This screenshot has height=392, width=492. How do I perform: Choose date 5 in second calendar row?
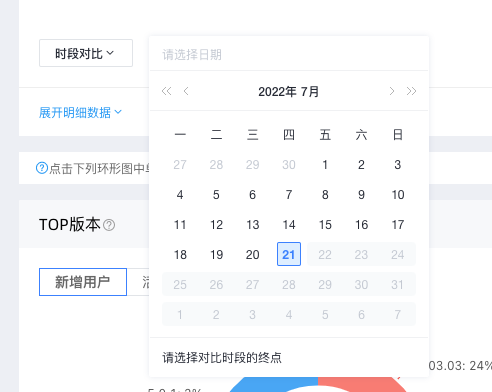(x=216, y=195)
